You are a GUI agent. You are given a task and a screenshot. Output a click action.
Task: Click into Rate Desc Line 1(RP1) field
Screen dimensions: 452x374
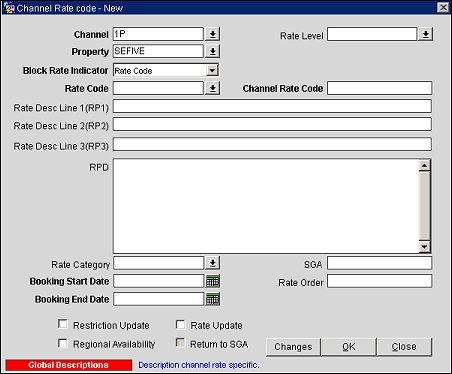pyautogui.click(x=272, y=106)
